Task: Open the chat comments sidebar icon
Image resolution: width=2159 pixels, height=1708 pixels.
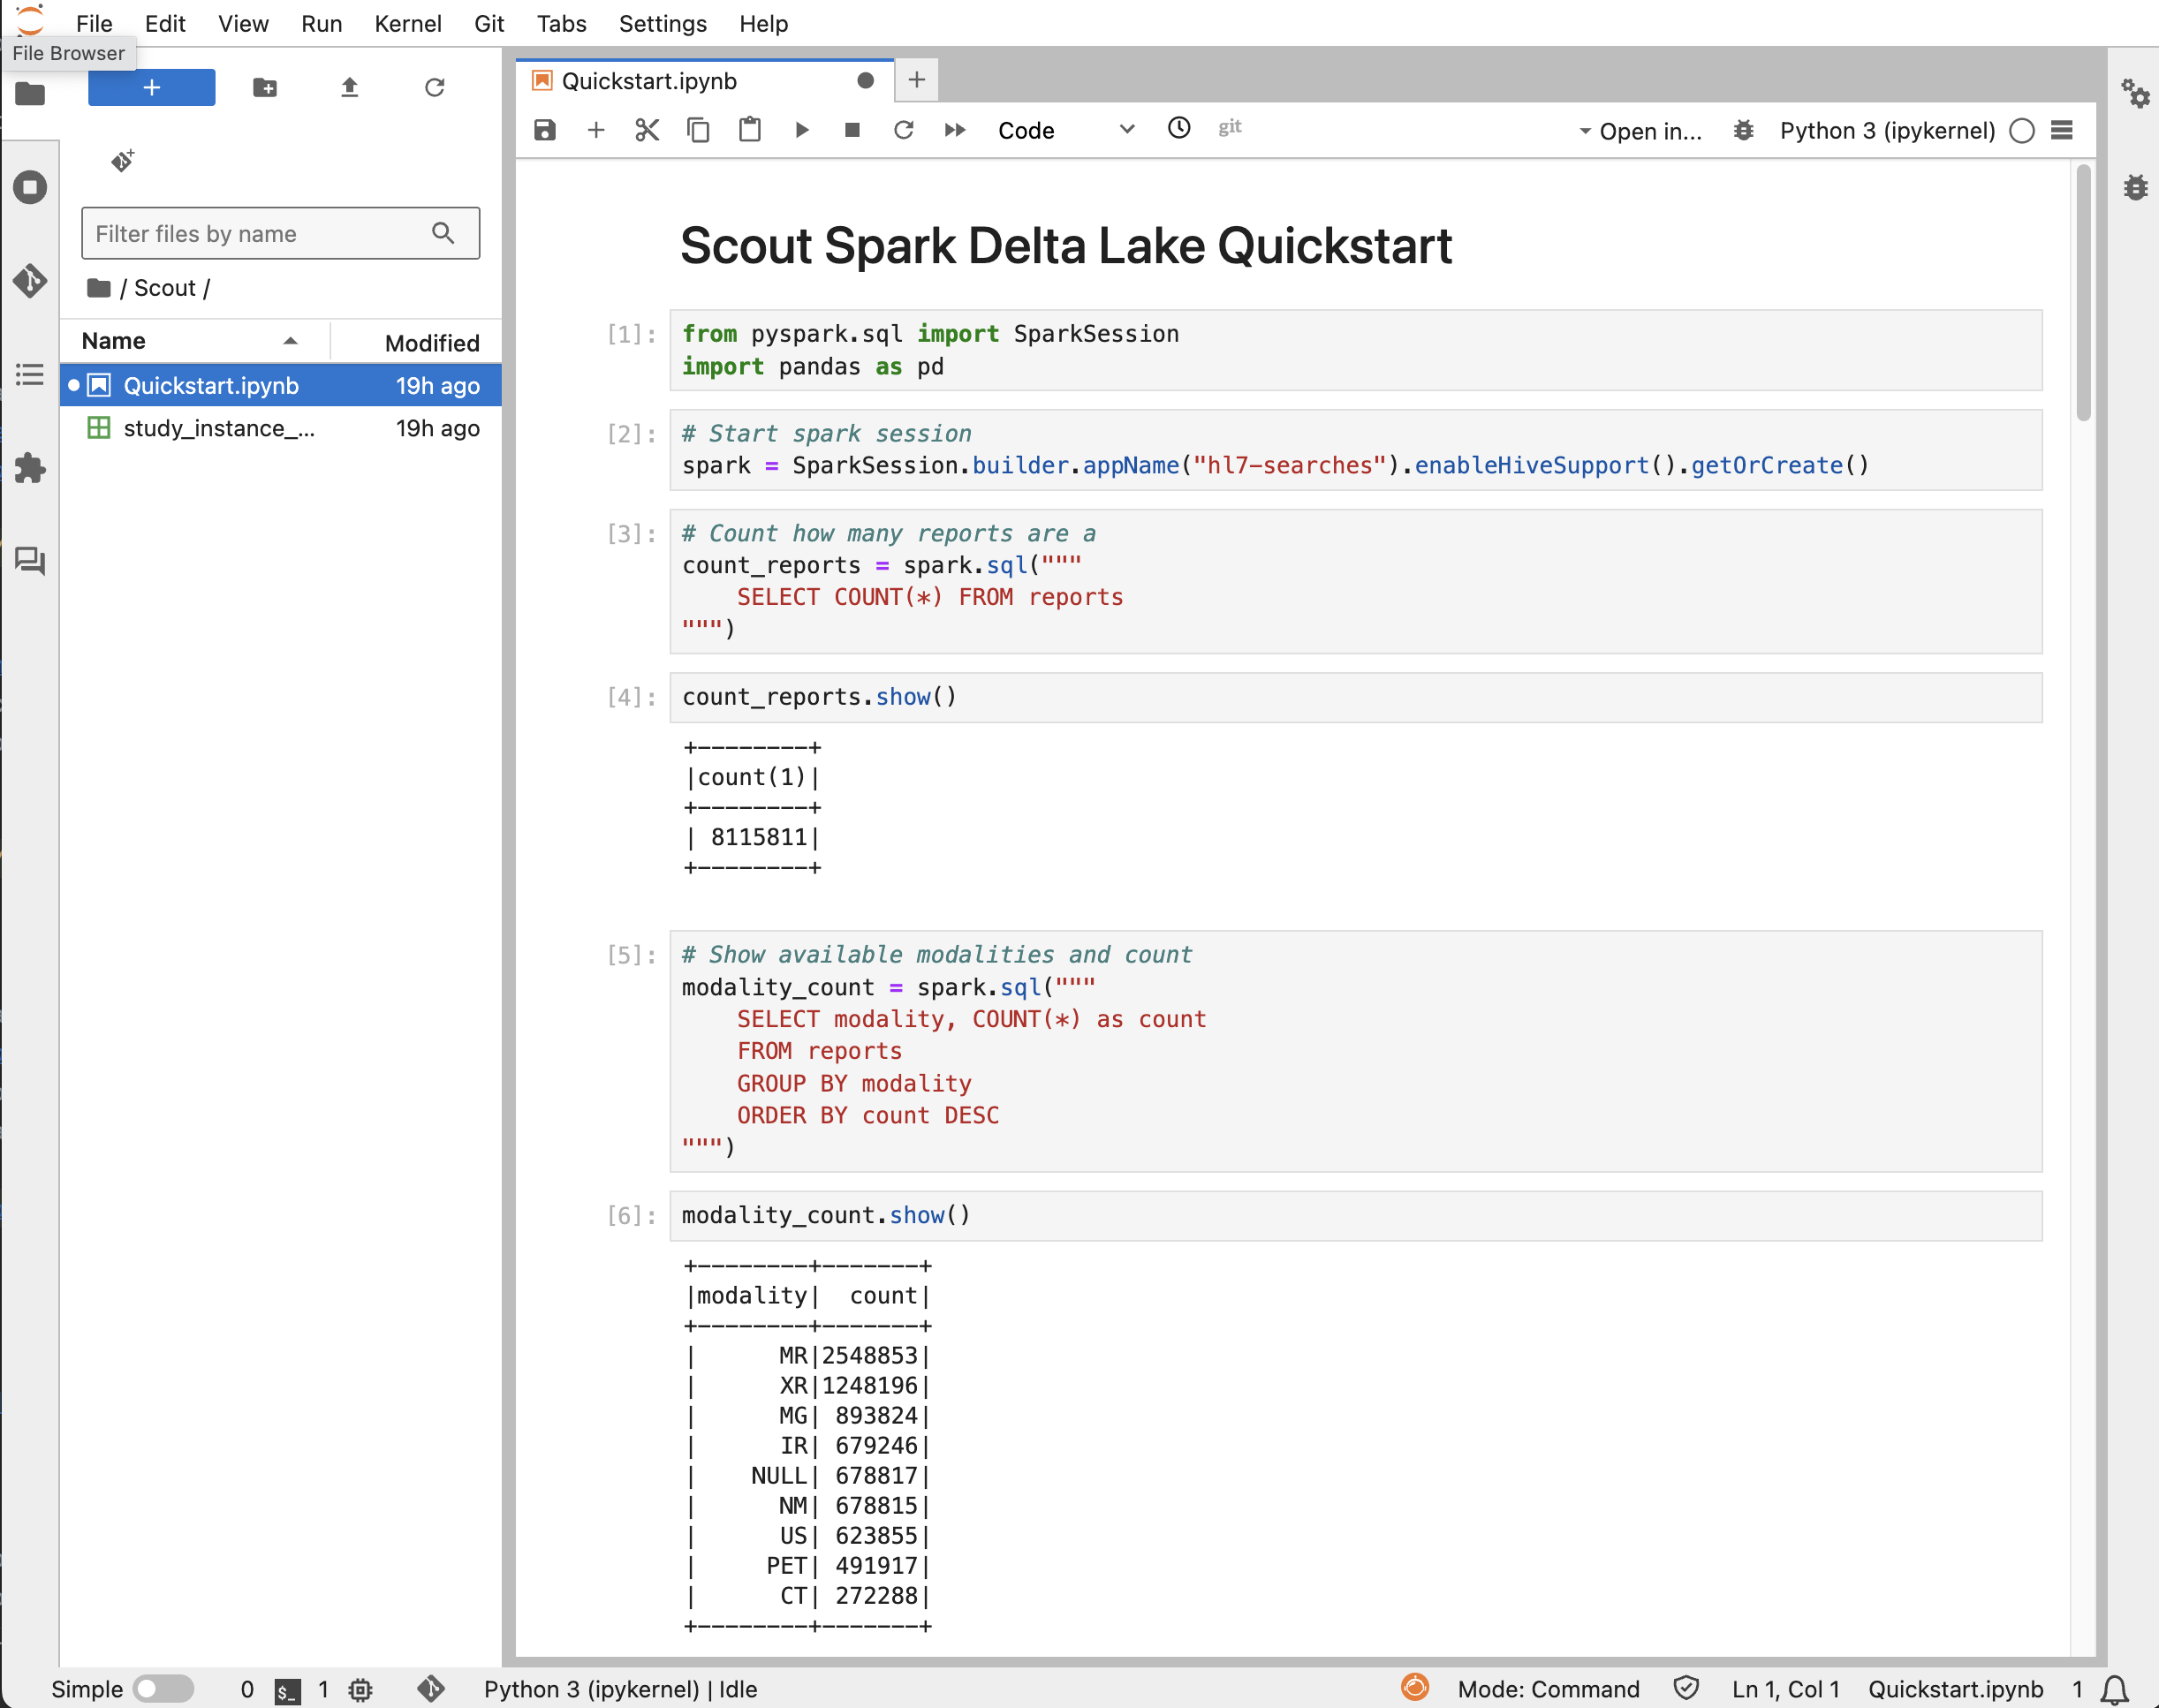Action: tap(30, 561)
